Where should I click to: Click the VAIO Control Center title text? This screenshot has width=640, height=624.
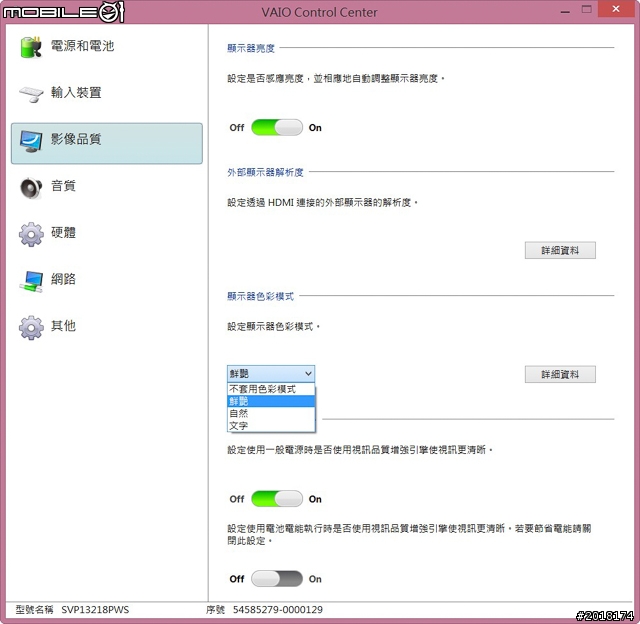click(x=320, y=12)
